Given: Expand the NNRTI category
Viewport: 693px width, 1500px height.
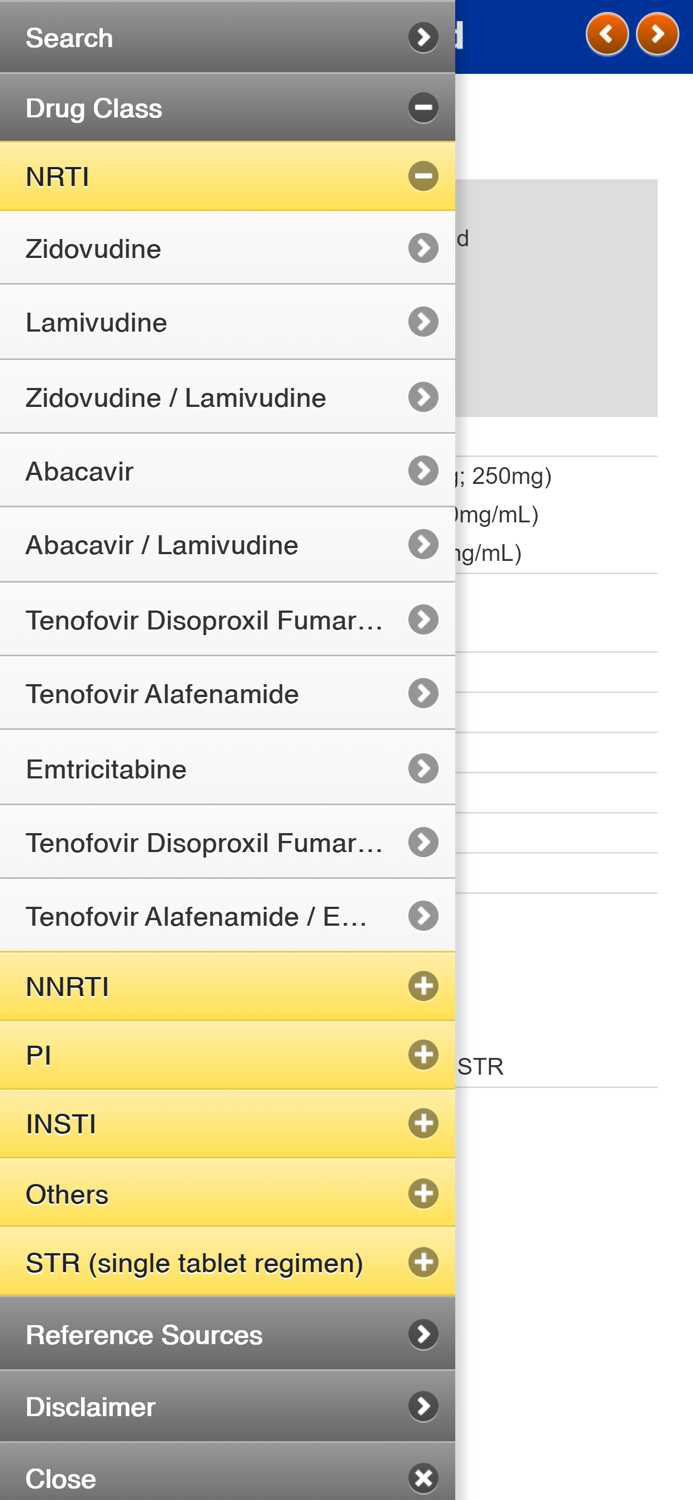Looking at the screenshot, I should (424, 985).
